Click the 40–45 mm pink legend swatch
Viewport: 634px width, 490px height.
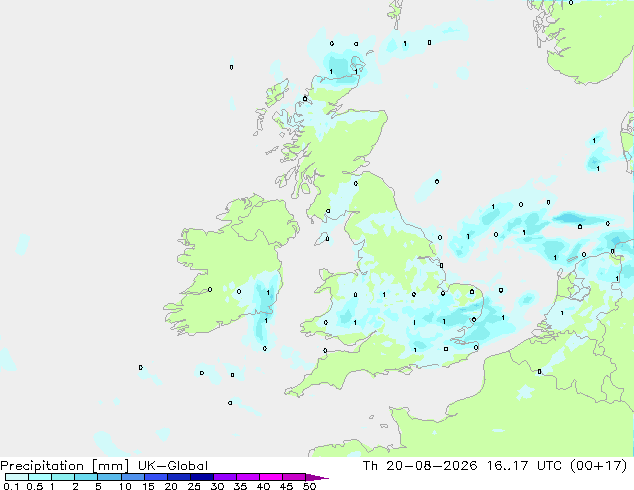pos(271,477)
